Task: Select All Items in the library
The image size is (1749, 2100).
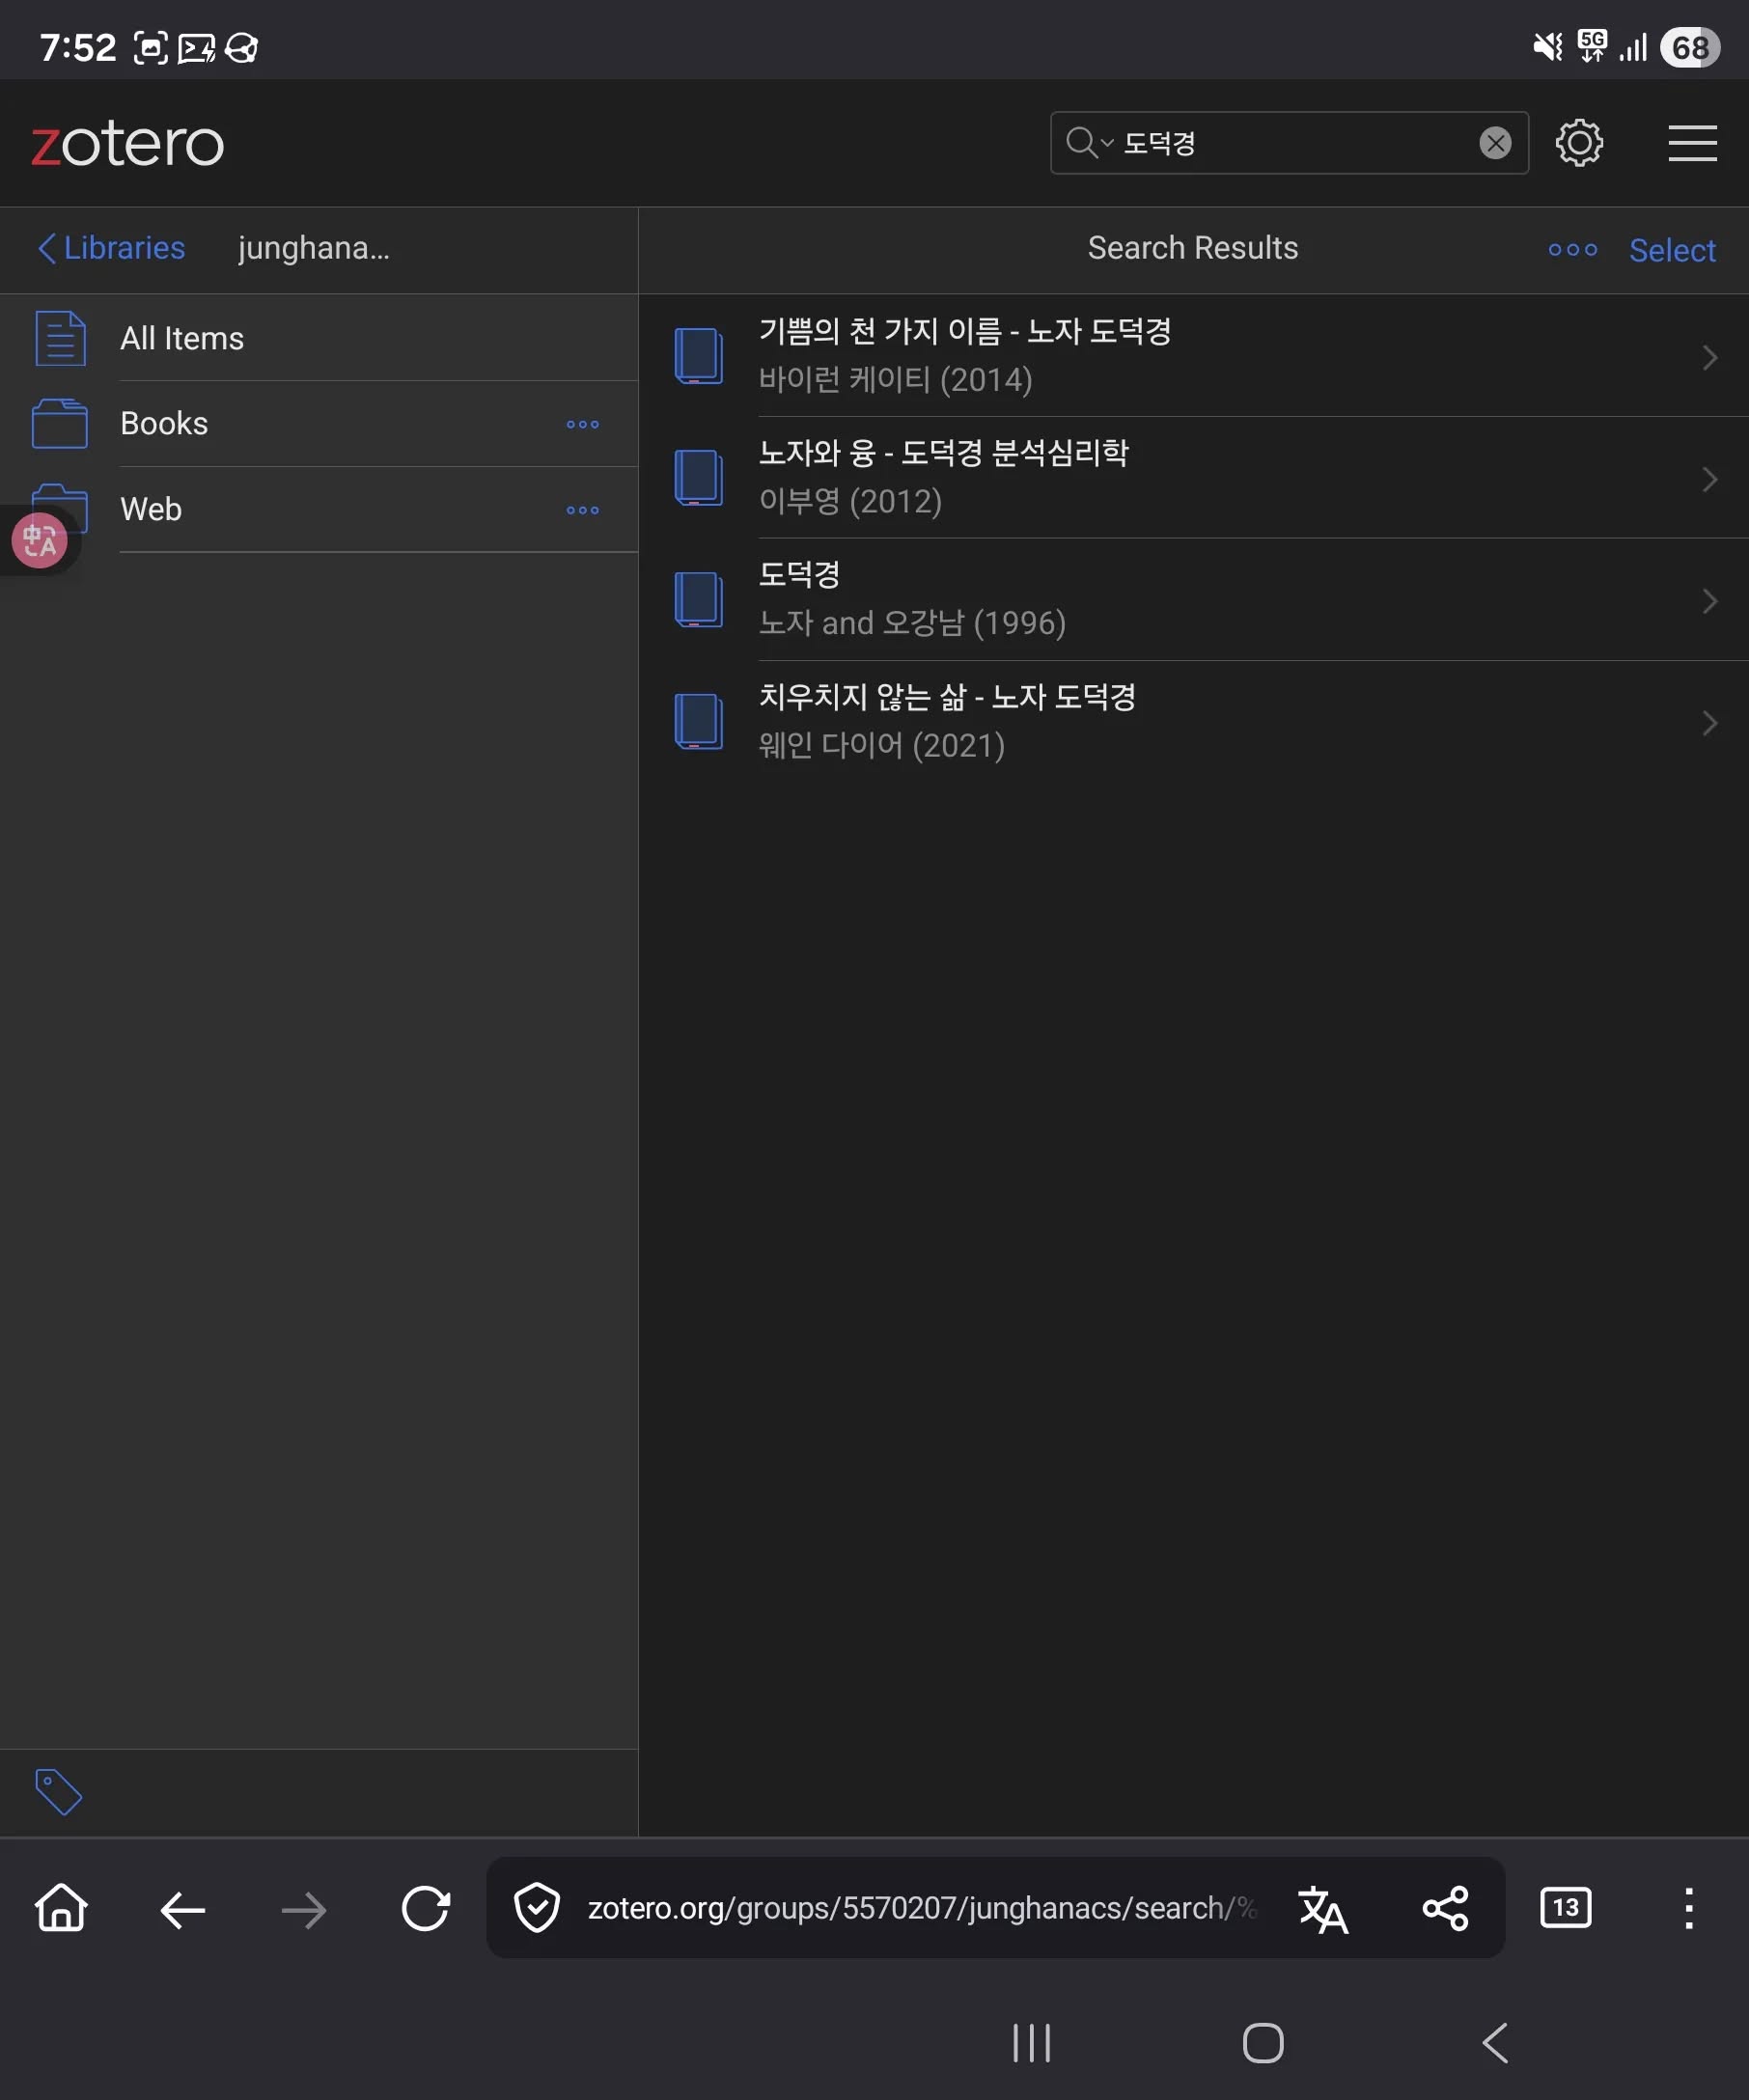Action: [x=181, y=338]
